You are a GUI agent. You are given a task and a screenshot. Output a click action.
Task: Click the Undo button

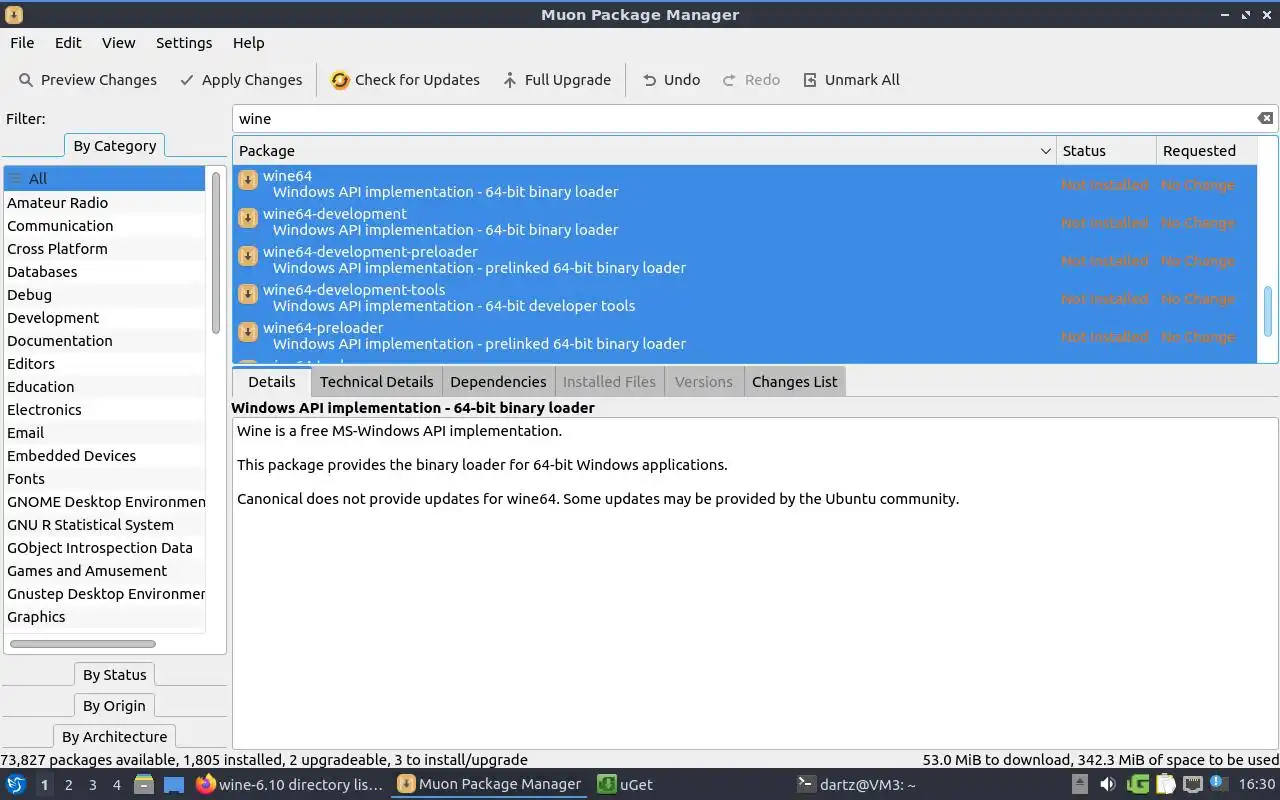(x=671, y=80)
